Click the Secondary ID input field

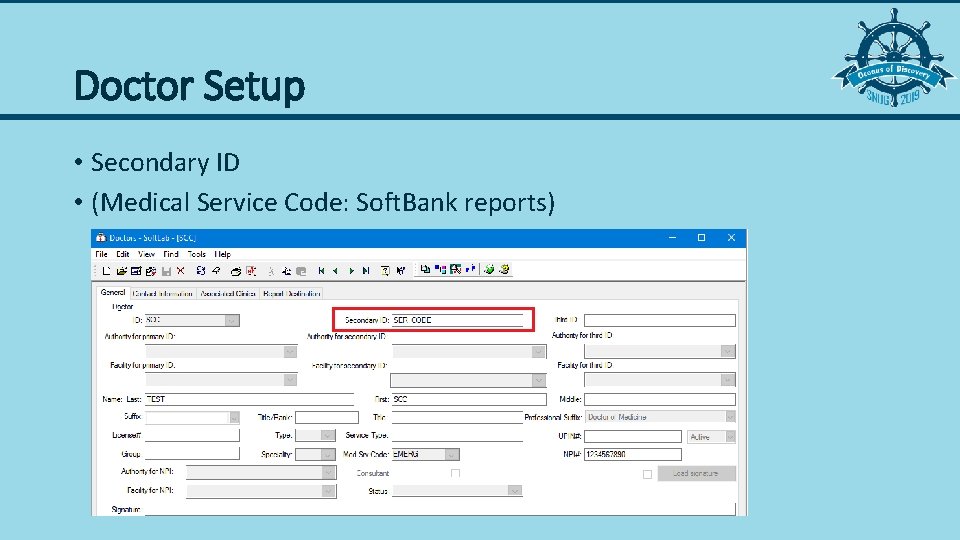[457, 320]
